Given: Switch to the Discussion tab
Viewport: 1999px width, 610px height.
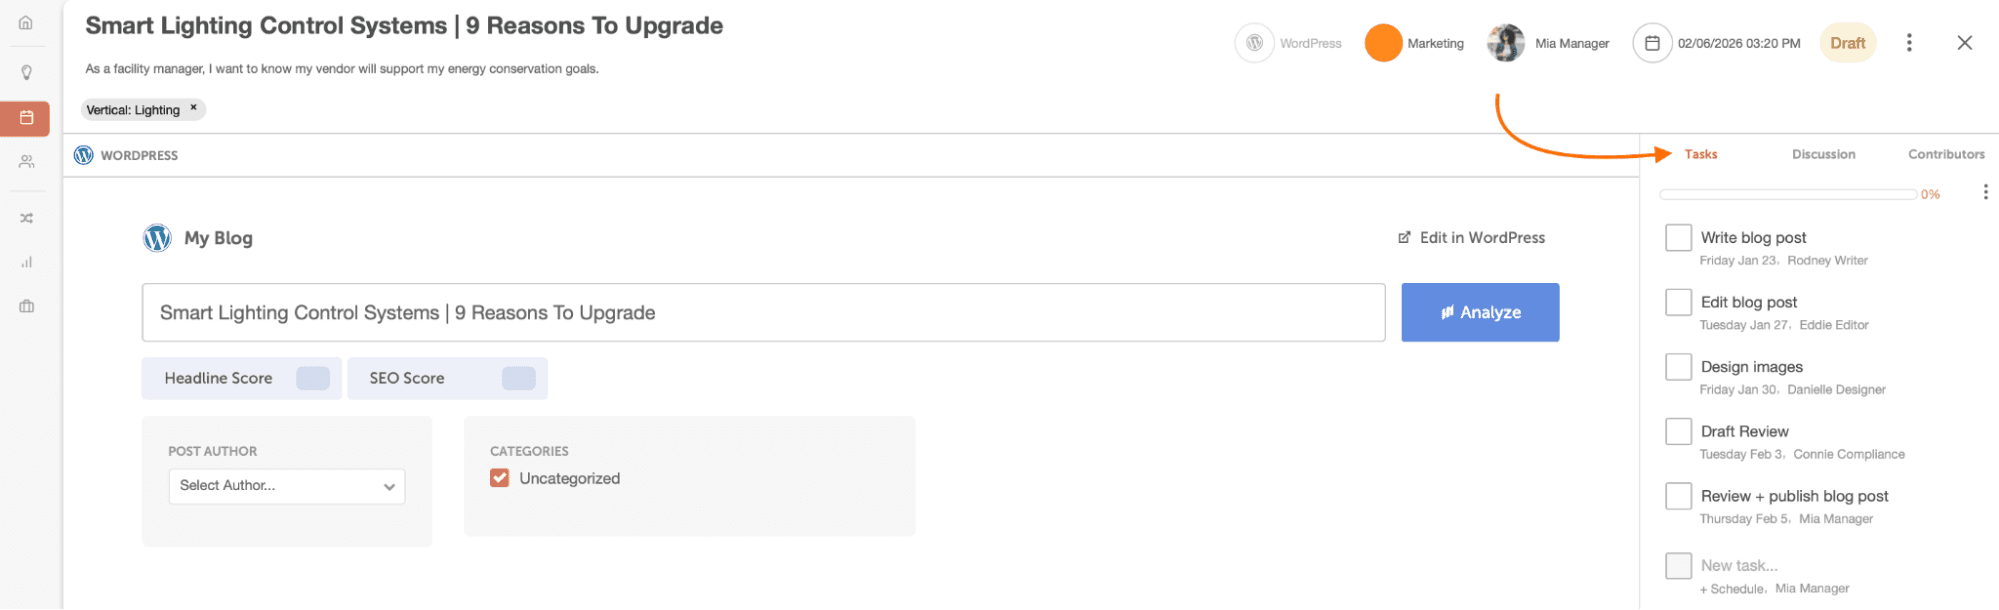Looking at the screenshot, I should [x=1823, y=154].
